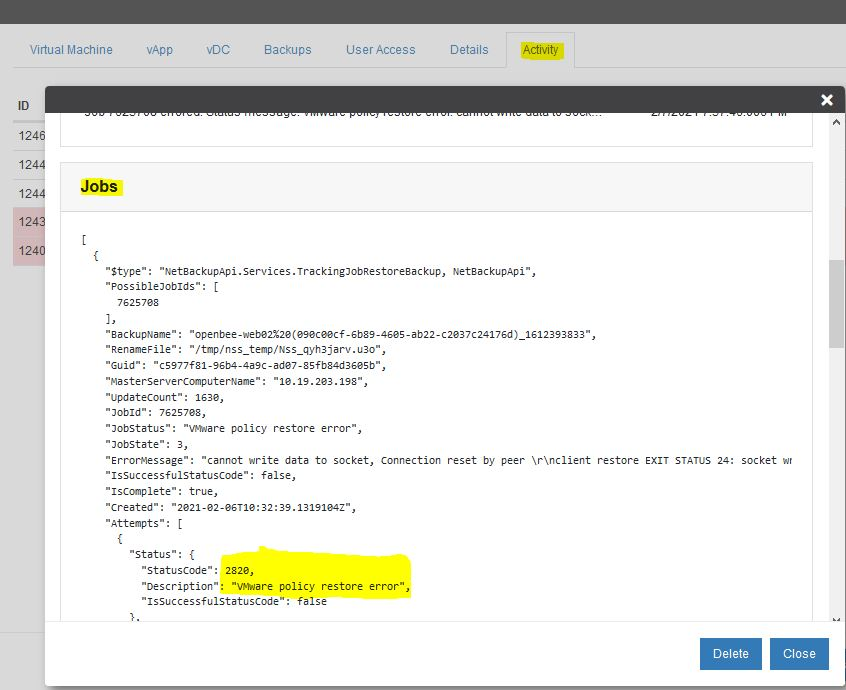The height and width of the screenshot is (690, 846).
Task: Click the Close button in the dialog footer
Action: coord(799,654)
